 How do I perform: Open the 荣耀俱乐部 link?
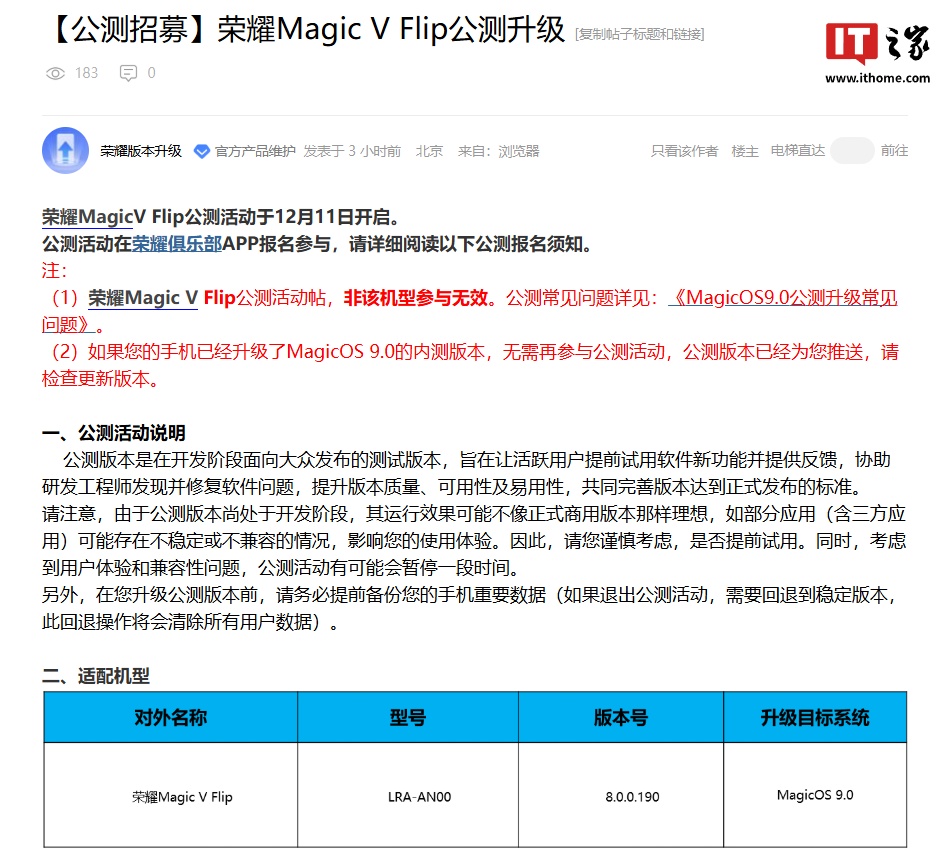point(177,244)
